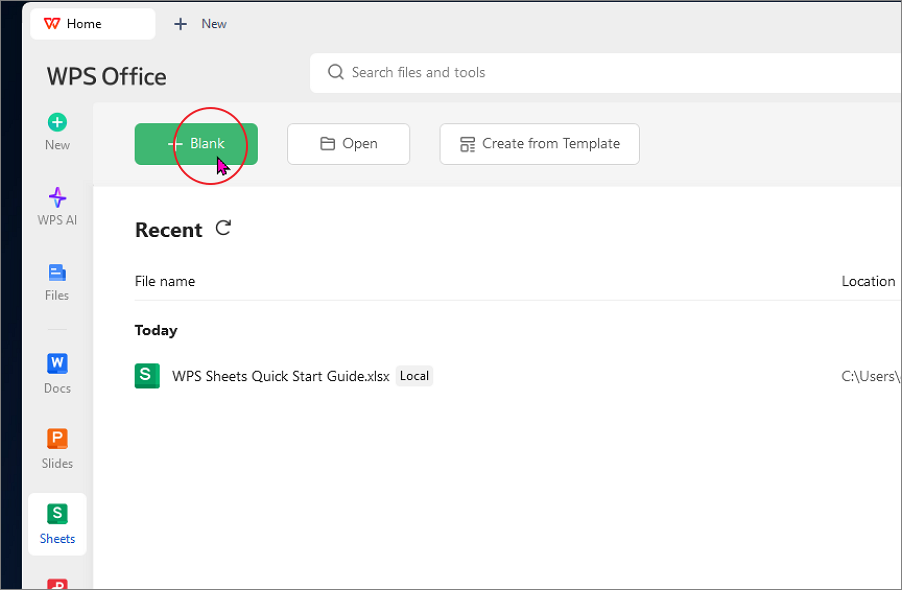The width and height of the screenshot is (902, 590).
Task: Click the C:\Users file location path
Action: (x=871, y=376)
